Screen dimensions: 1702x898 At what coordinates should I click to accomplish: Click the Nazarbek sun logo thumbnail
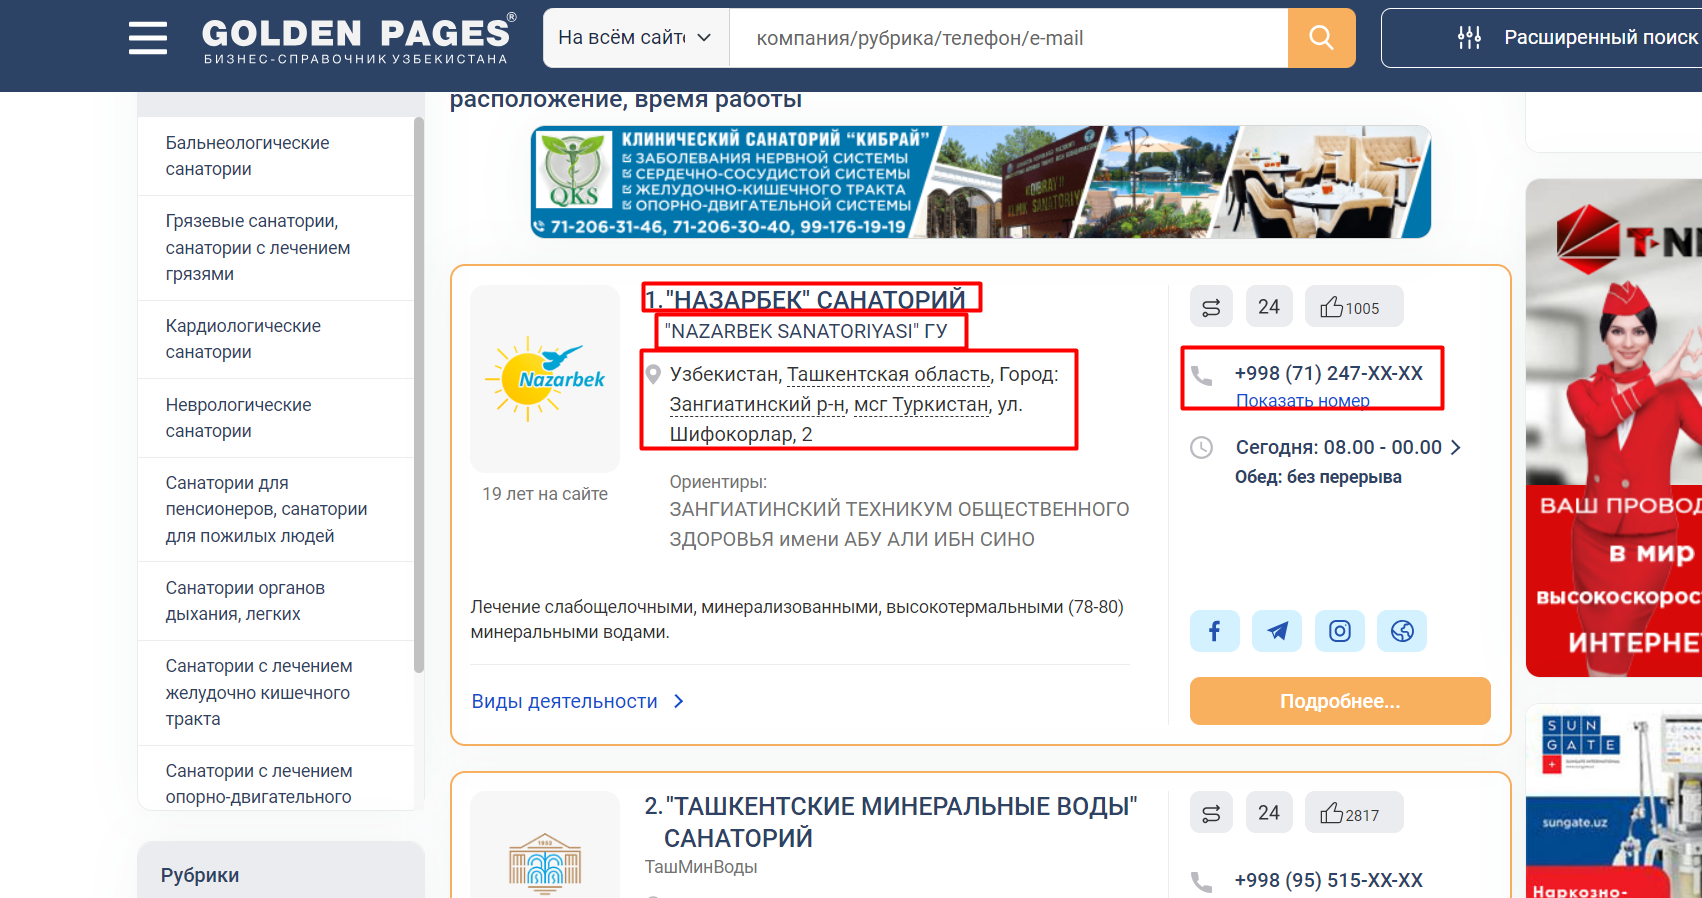(545, 379)
